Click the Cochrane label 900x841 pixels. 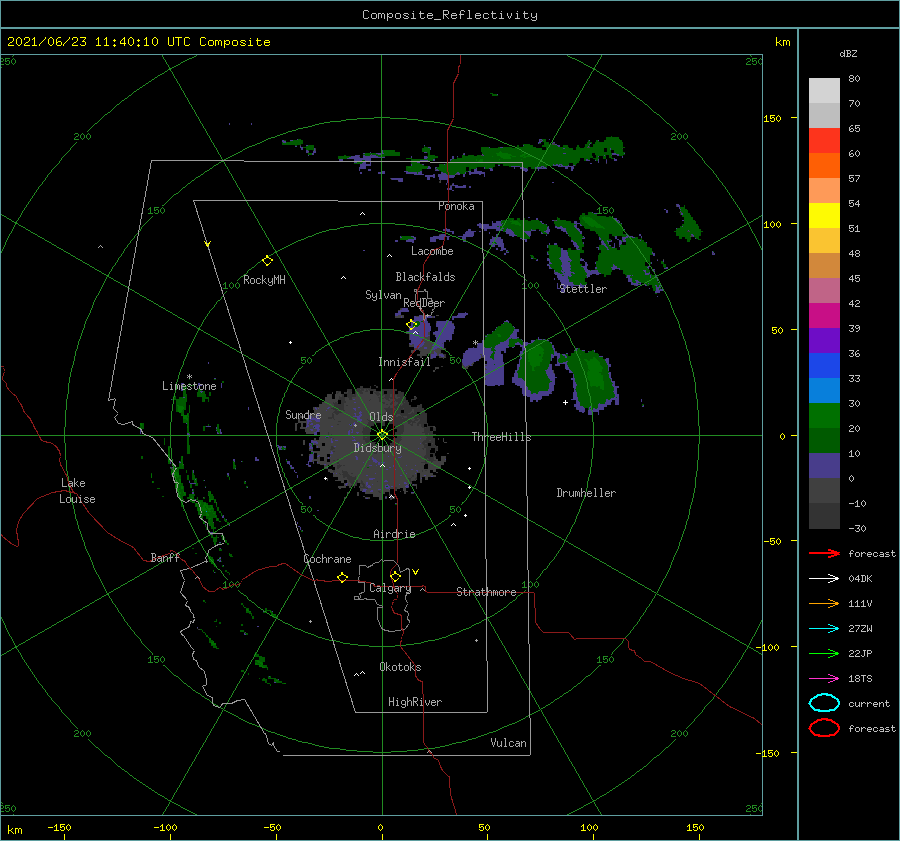[327, 559]
